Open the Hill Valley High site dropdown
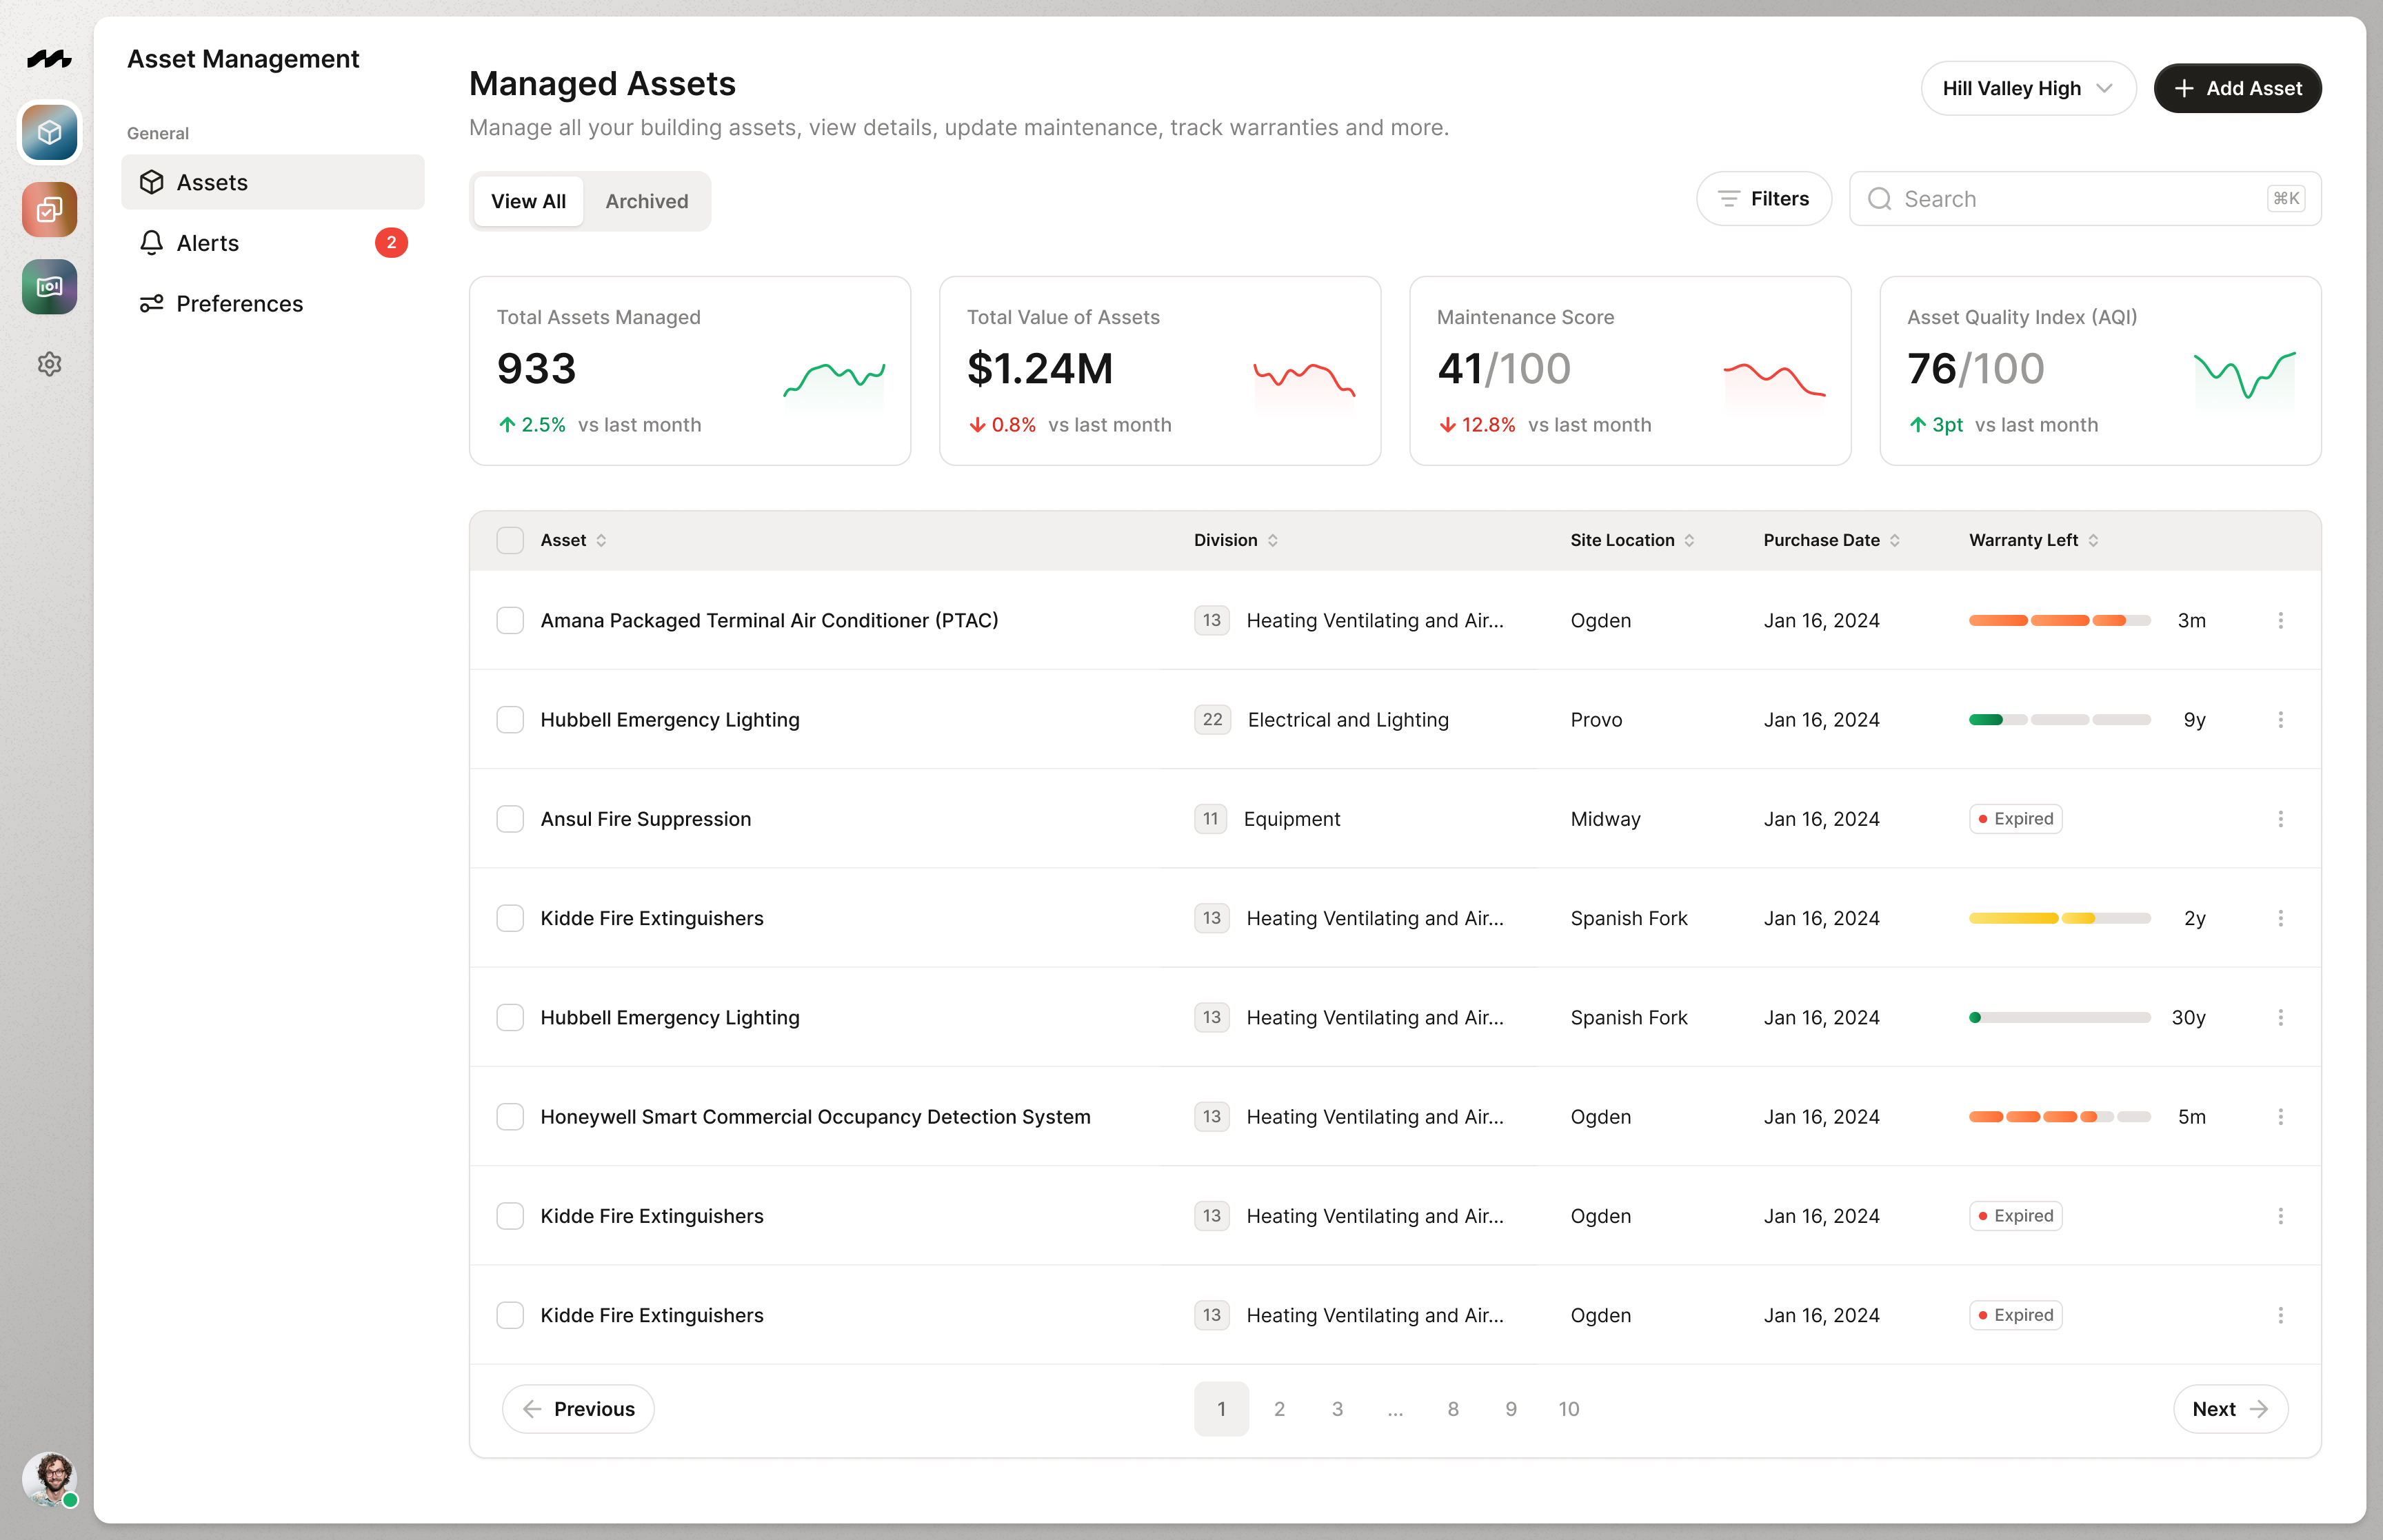The height and width of the screenshot is (1540, 2383). (2028, 88)
